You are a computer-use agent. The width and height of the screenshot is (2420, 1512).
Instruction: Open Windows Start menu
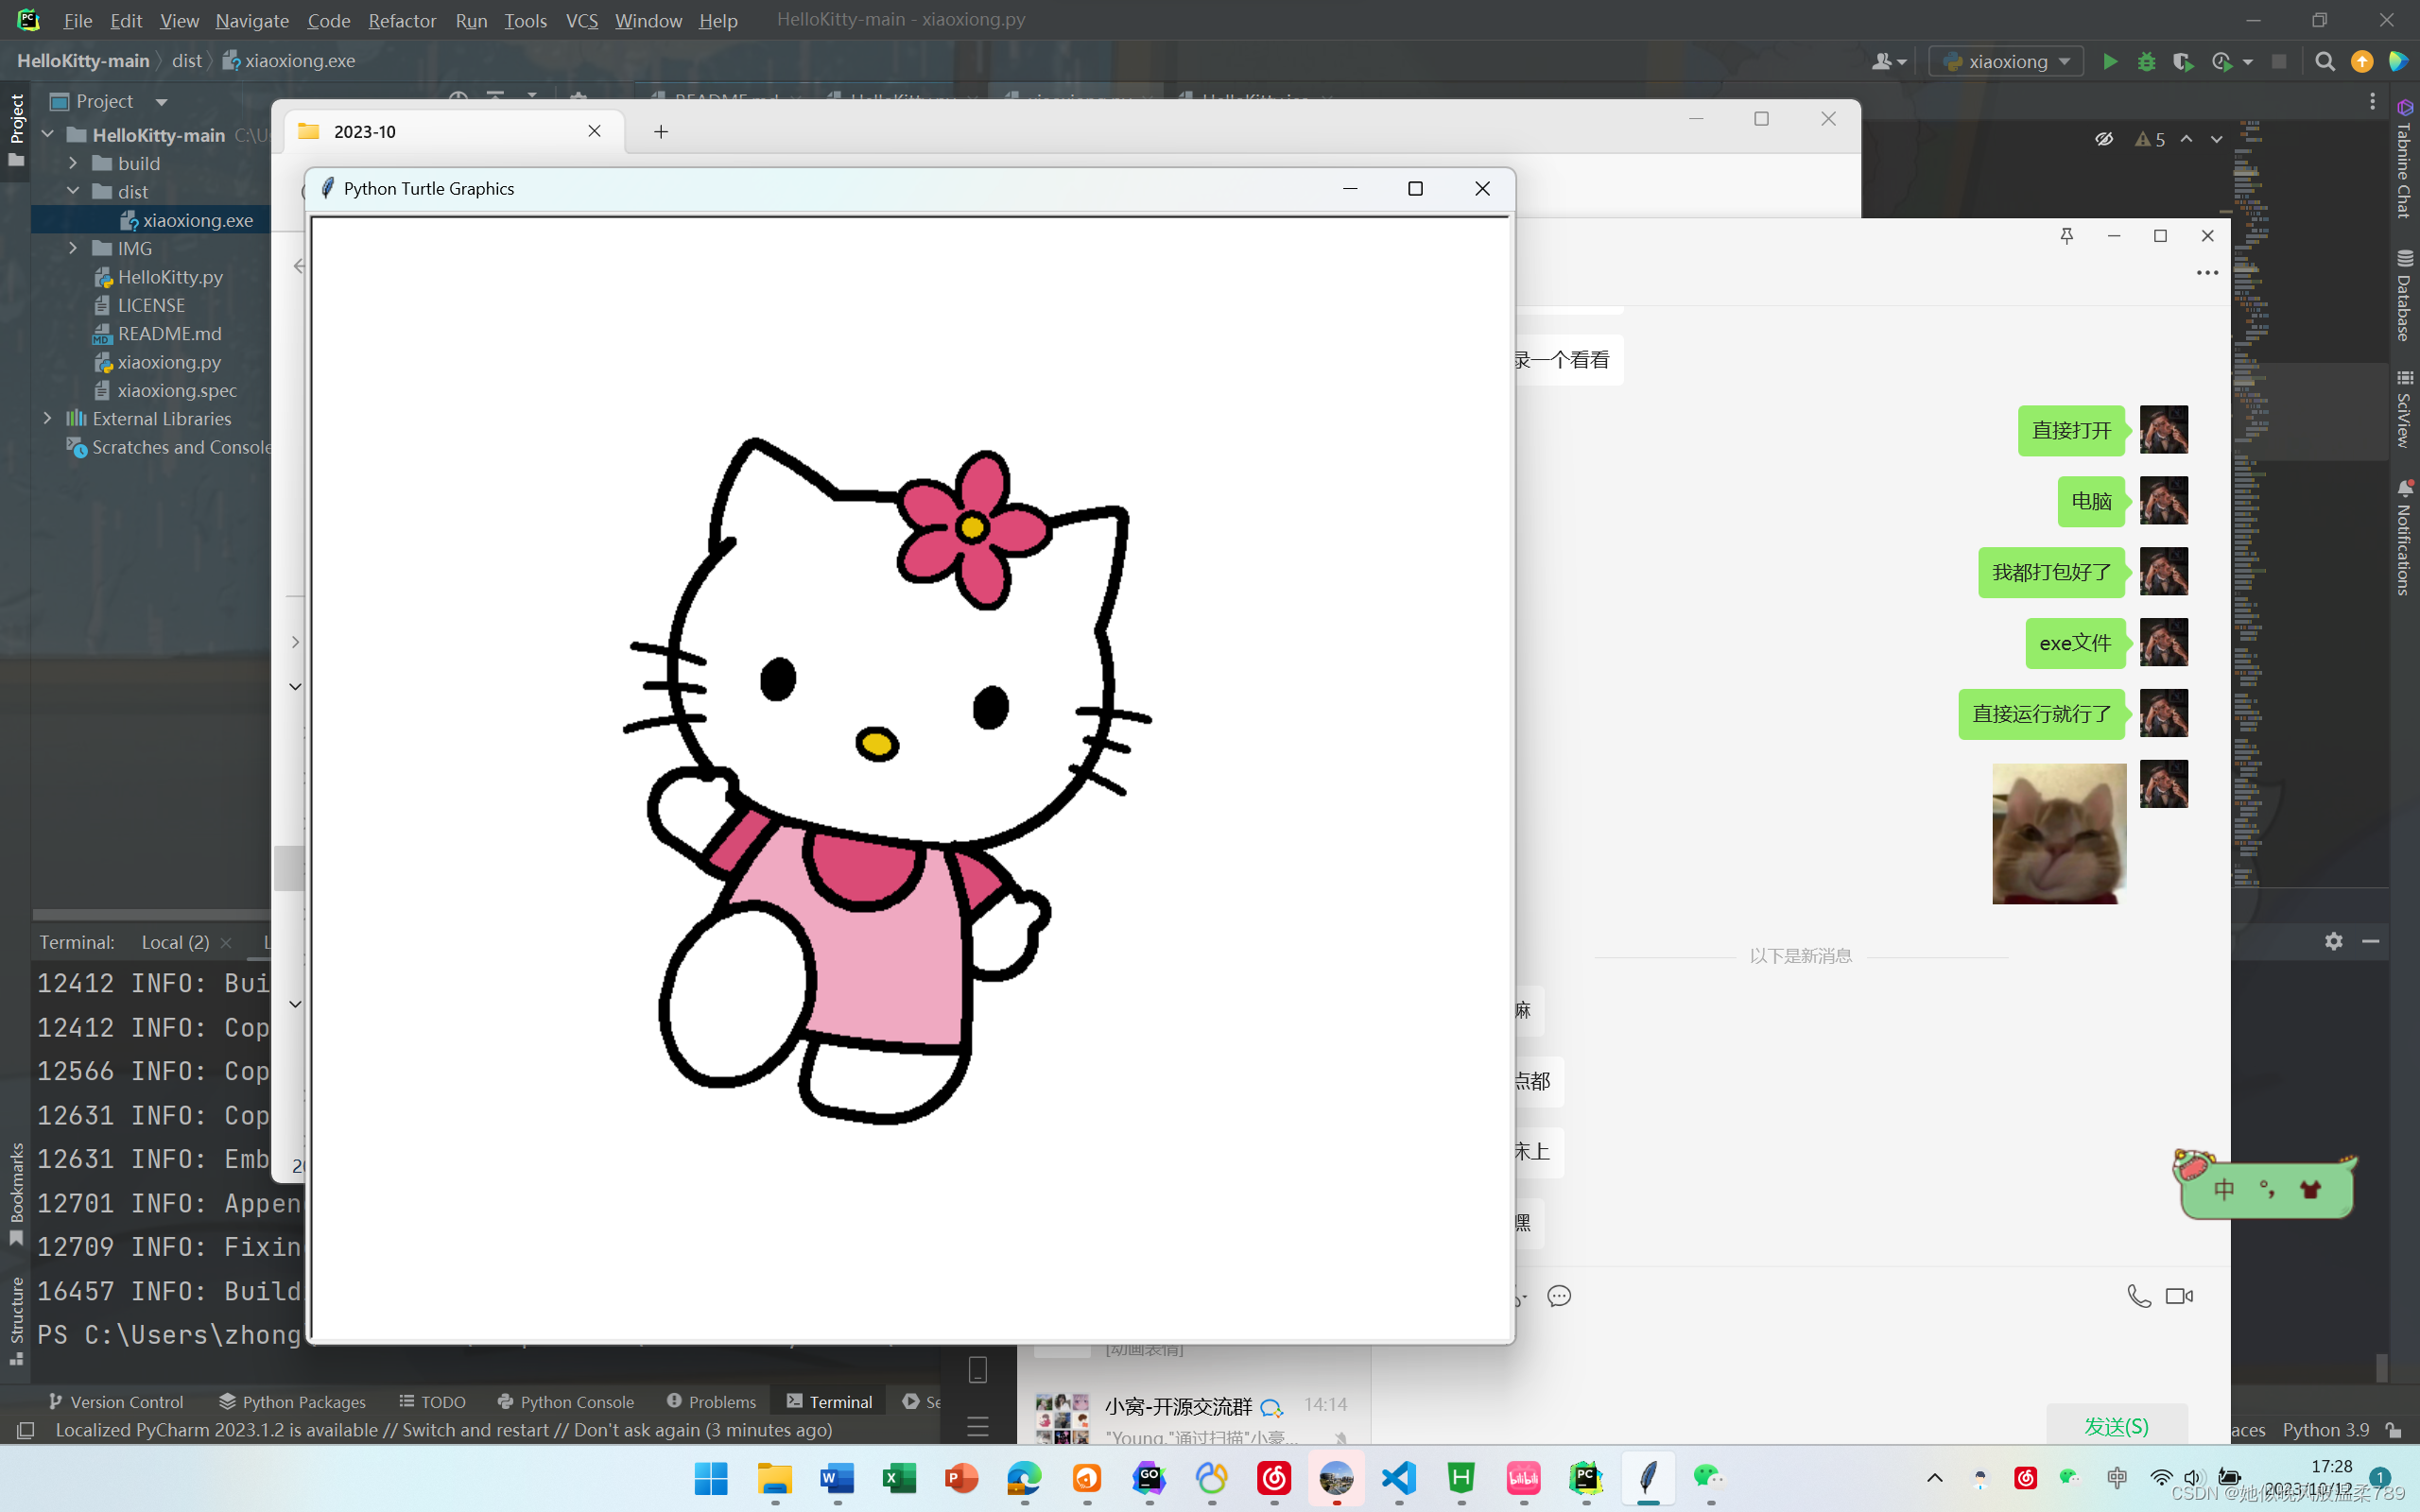point(711,1478)
